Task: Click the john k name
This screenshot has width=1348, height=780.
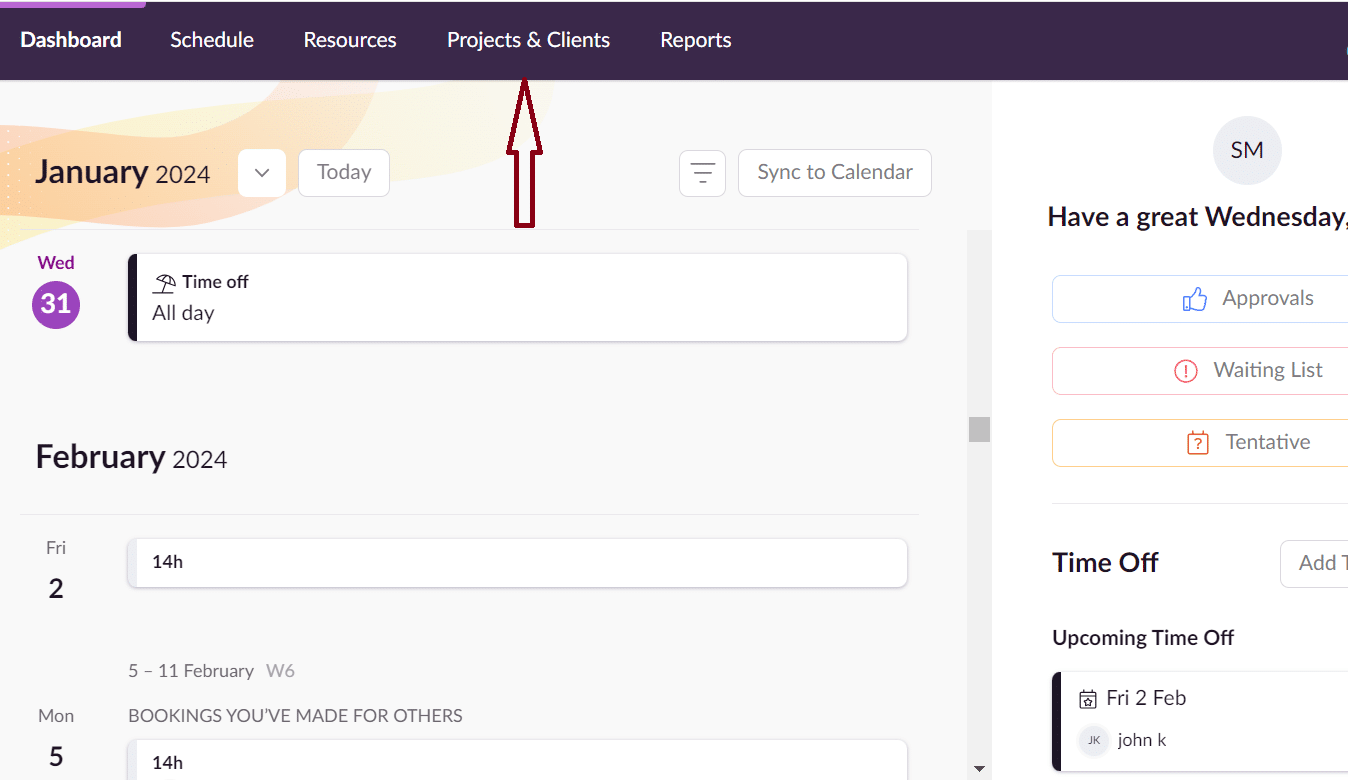Action: pyautogui.click(x=1142, y=741)
